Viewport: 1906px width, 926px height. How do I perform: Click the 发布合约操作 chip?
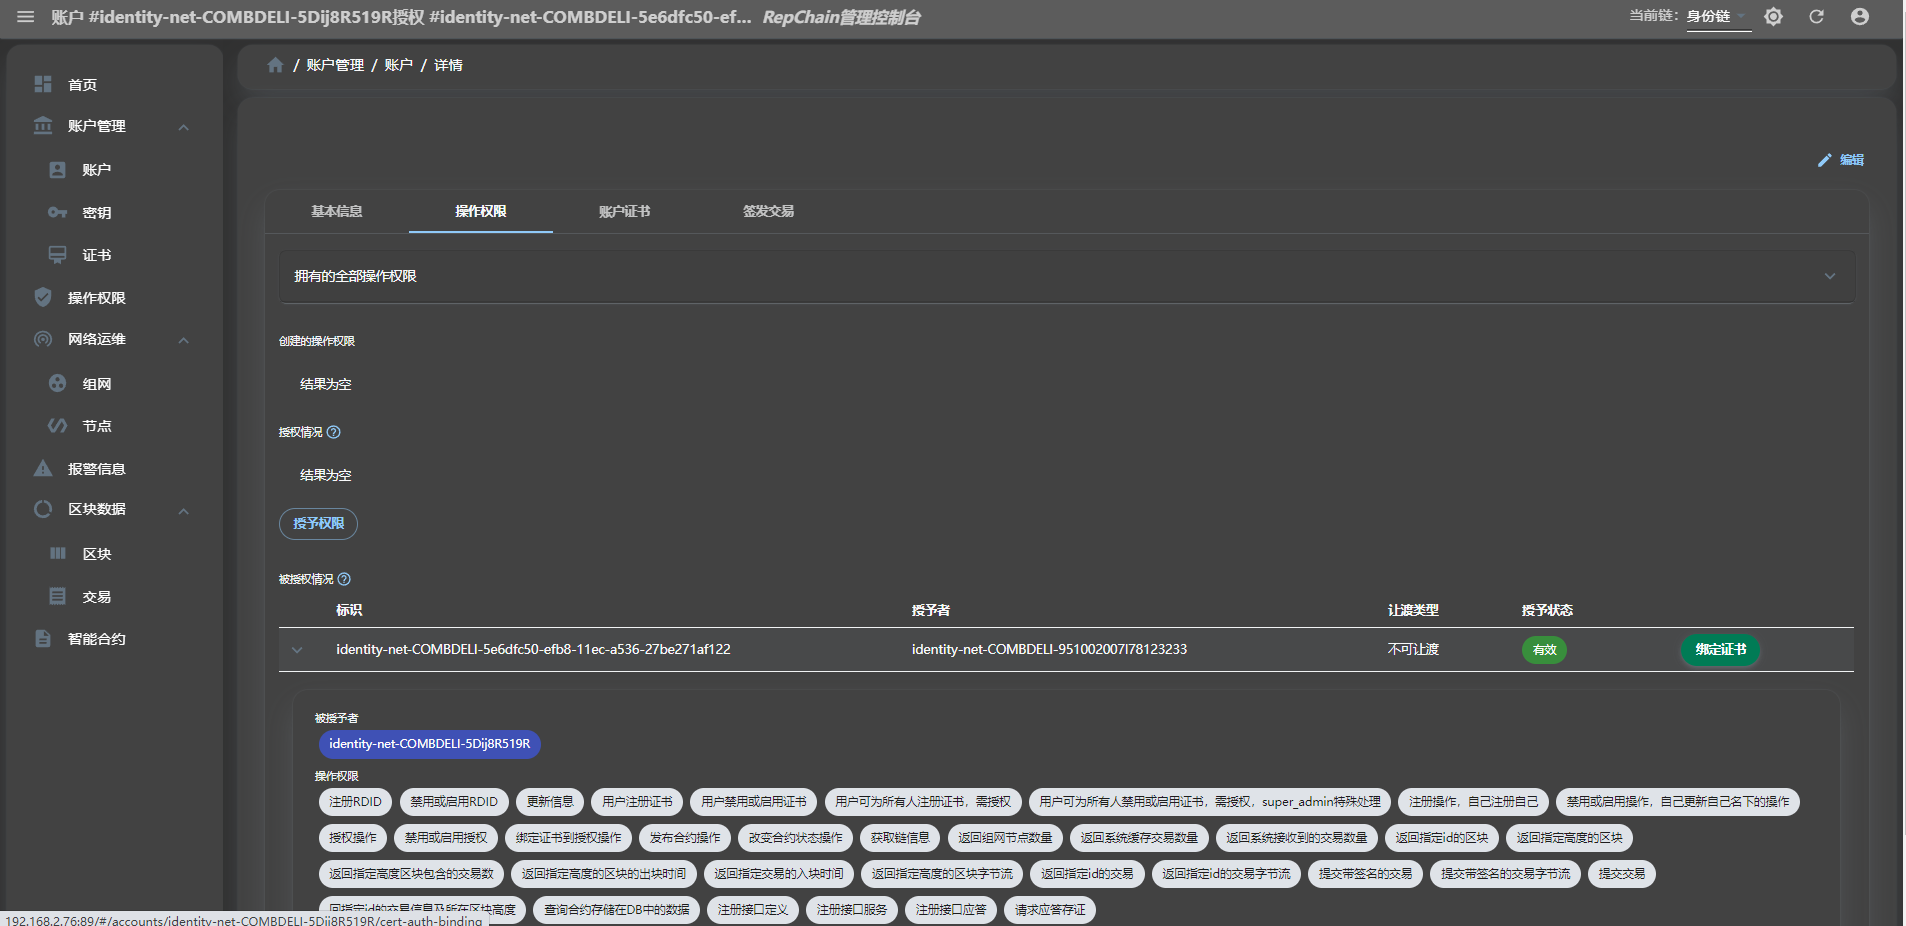685,838
